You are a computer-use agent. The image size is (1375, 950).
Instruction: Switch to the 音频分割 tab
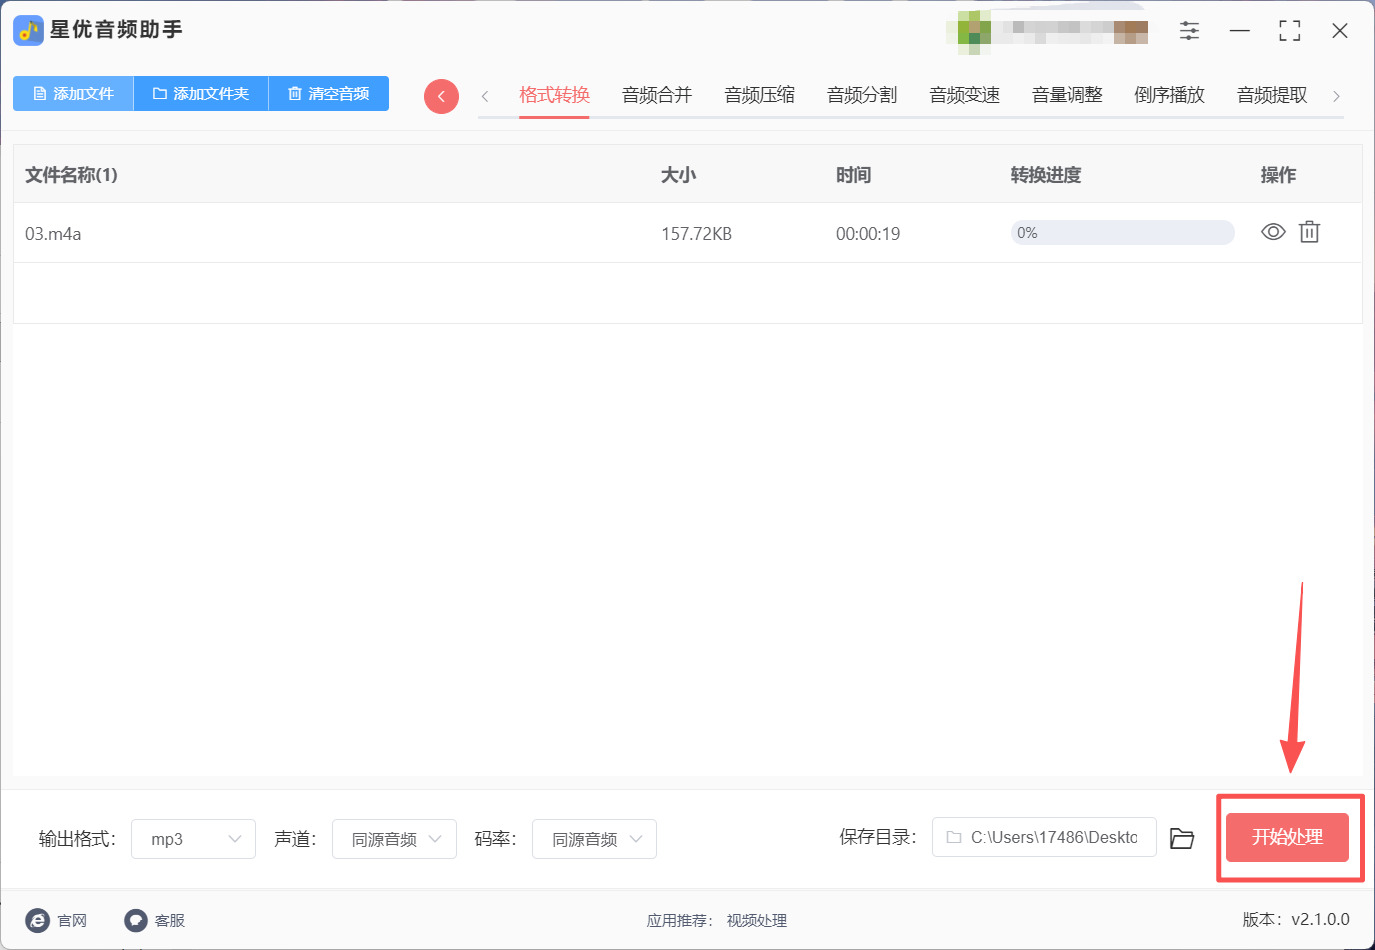pyautogui.click(x=862, y=95)
